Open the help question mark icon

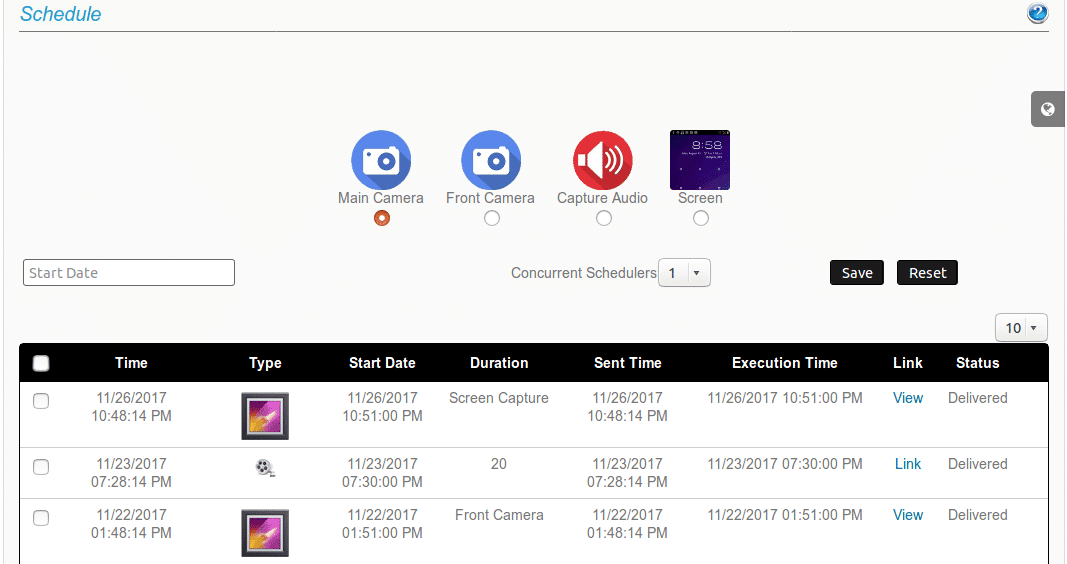pos(1038,13)
